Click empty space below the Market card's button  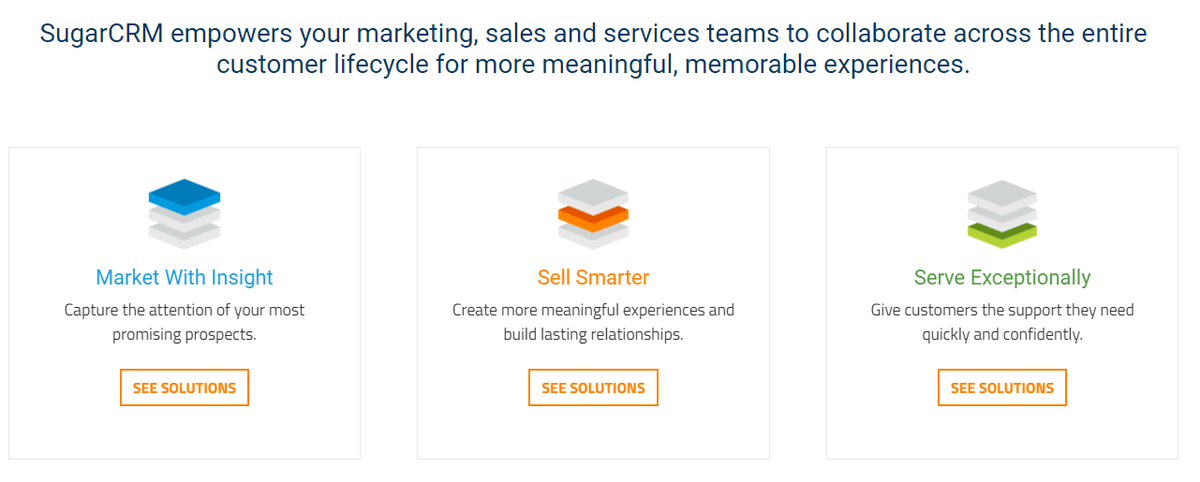point(184,433)
